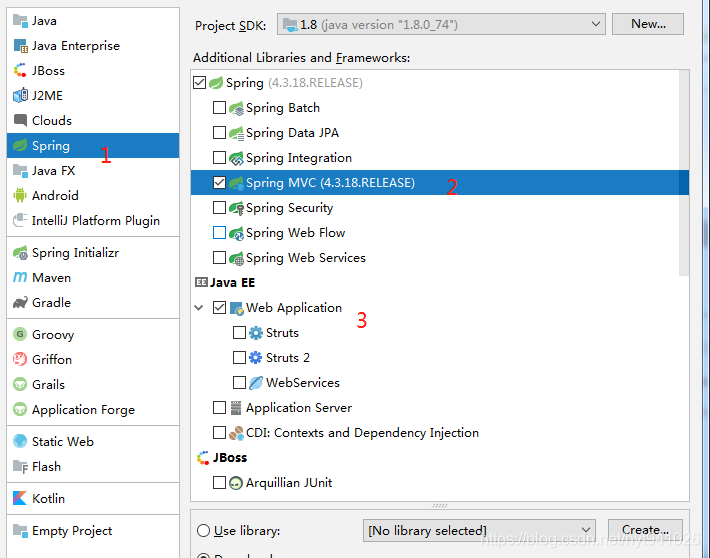Click the Spring Web Flow label
710x558 pixels.
click(x=295, y=233)
